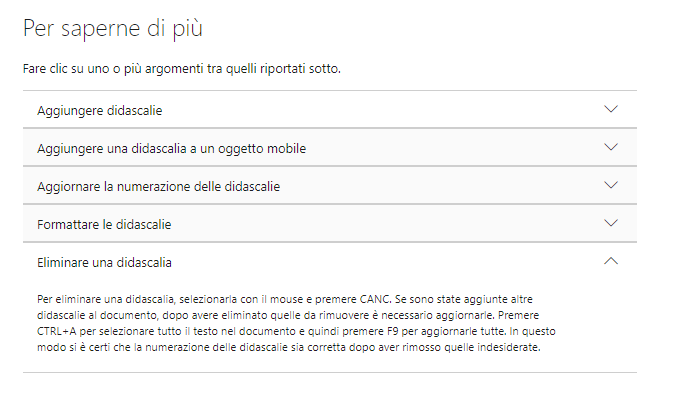This screenshot has height=404, width=688.
Task: Select the Formattare le didascalie title
Action: (x=104, y=225)
